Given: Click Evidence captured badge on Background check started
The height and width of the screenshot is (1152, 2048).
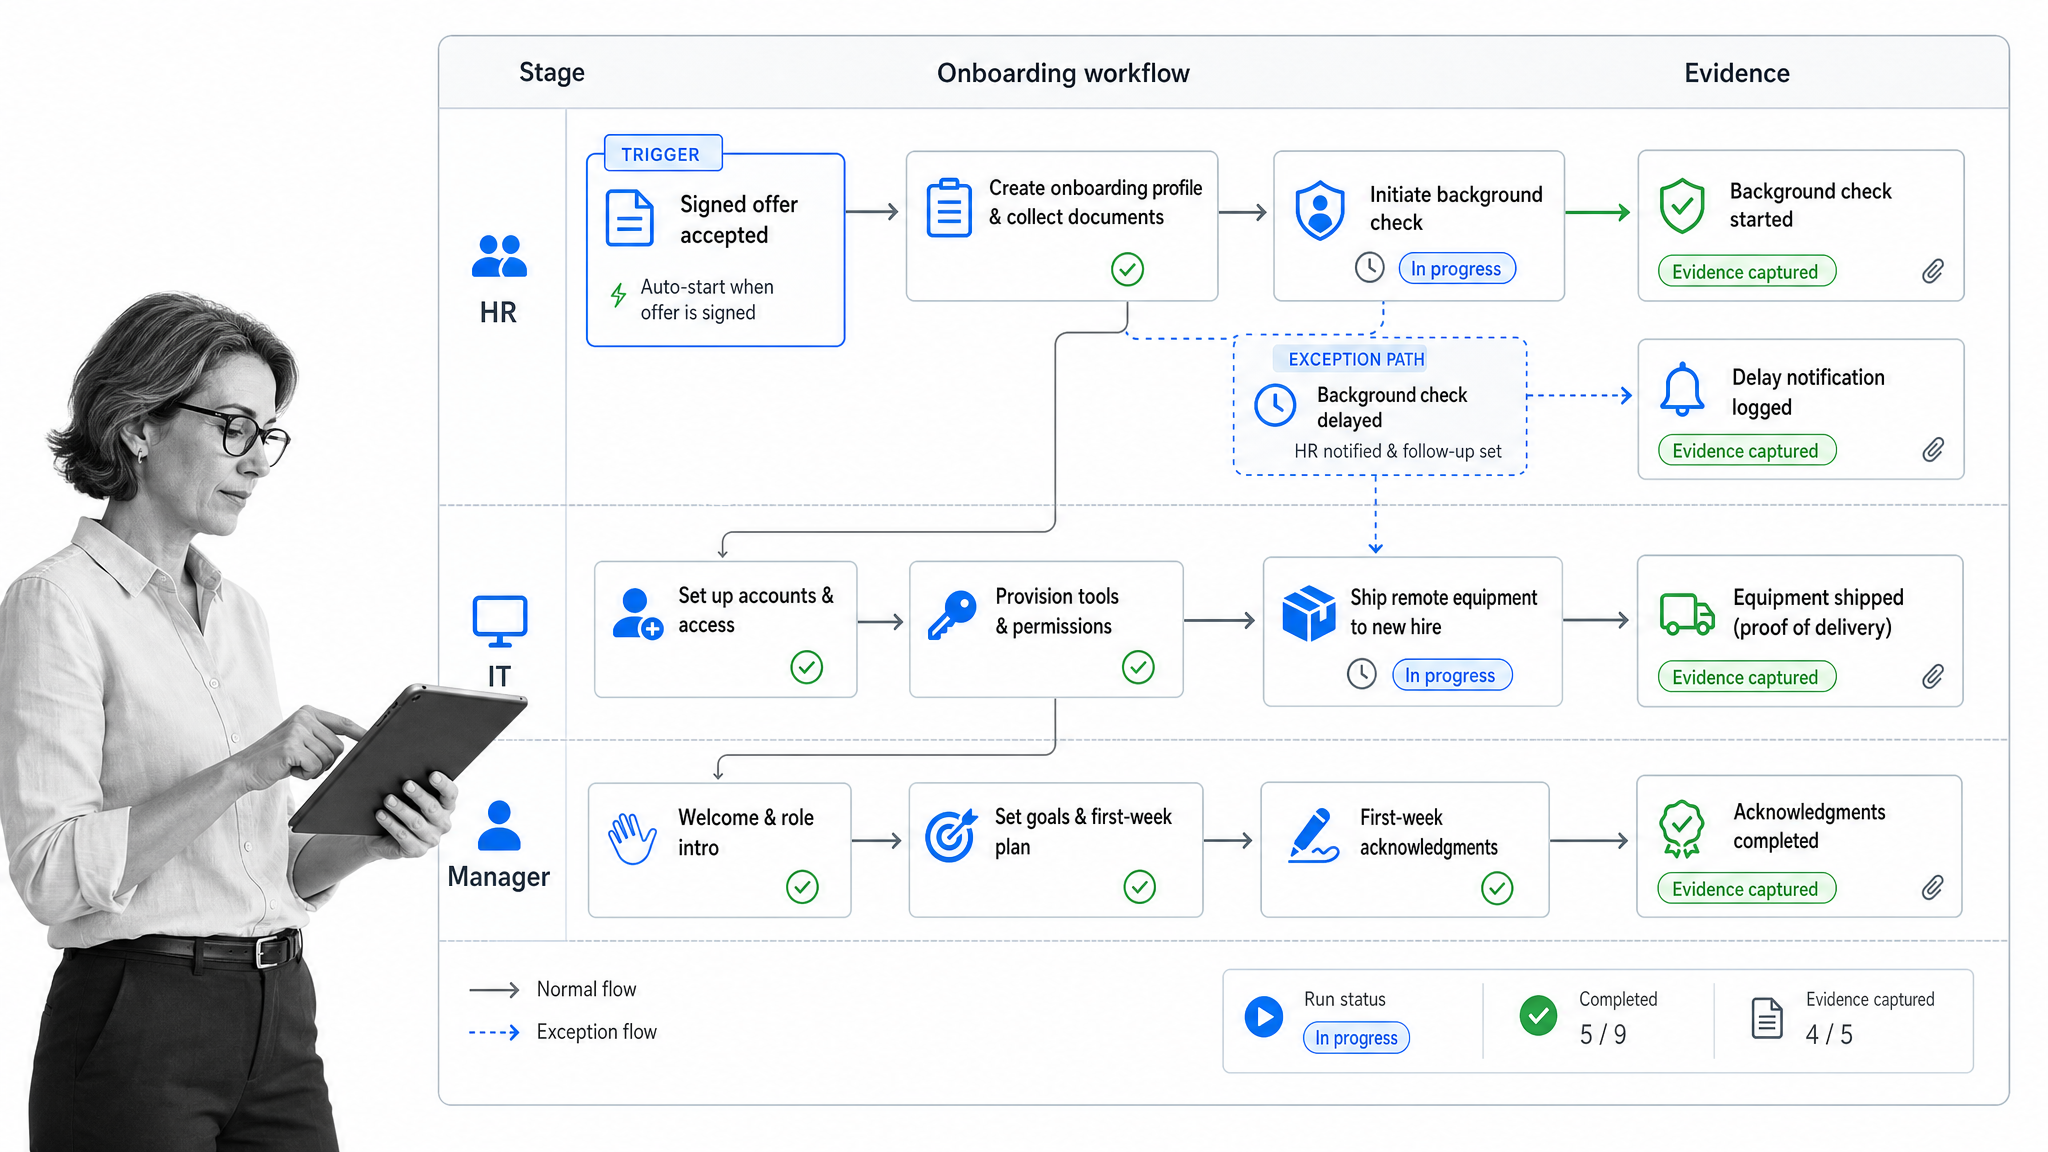Looking at the screenshot, I should 1746,271.
